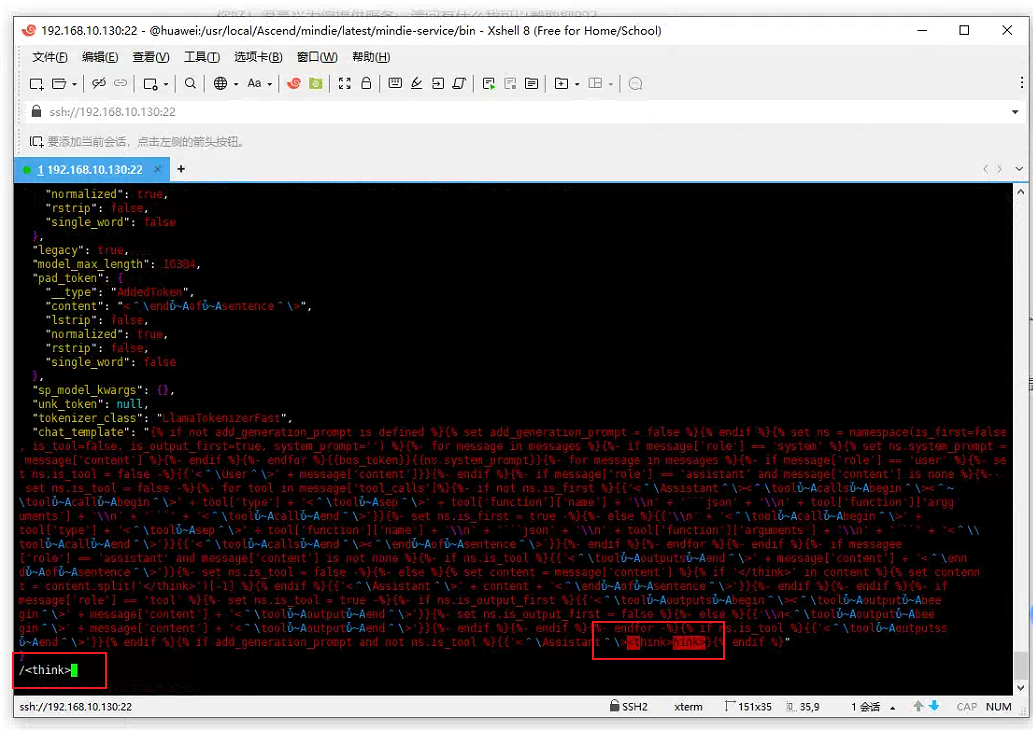The width and height of the screenshot is (1033, 730).
Task: Click the plus button for new tab
Action: (181, 169)
